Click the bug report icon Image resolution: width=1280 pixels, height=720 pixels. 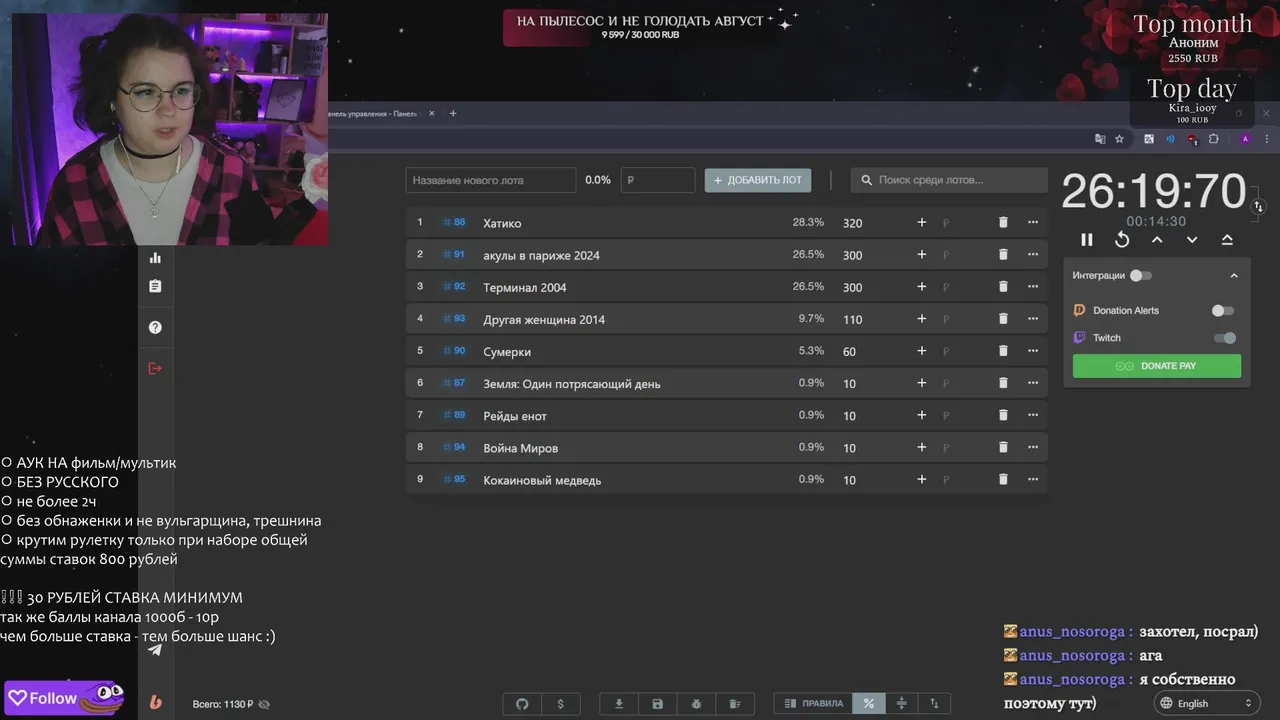coord(696,704)
